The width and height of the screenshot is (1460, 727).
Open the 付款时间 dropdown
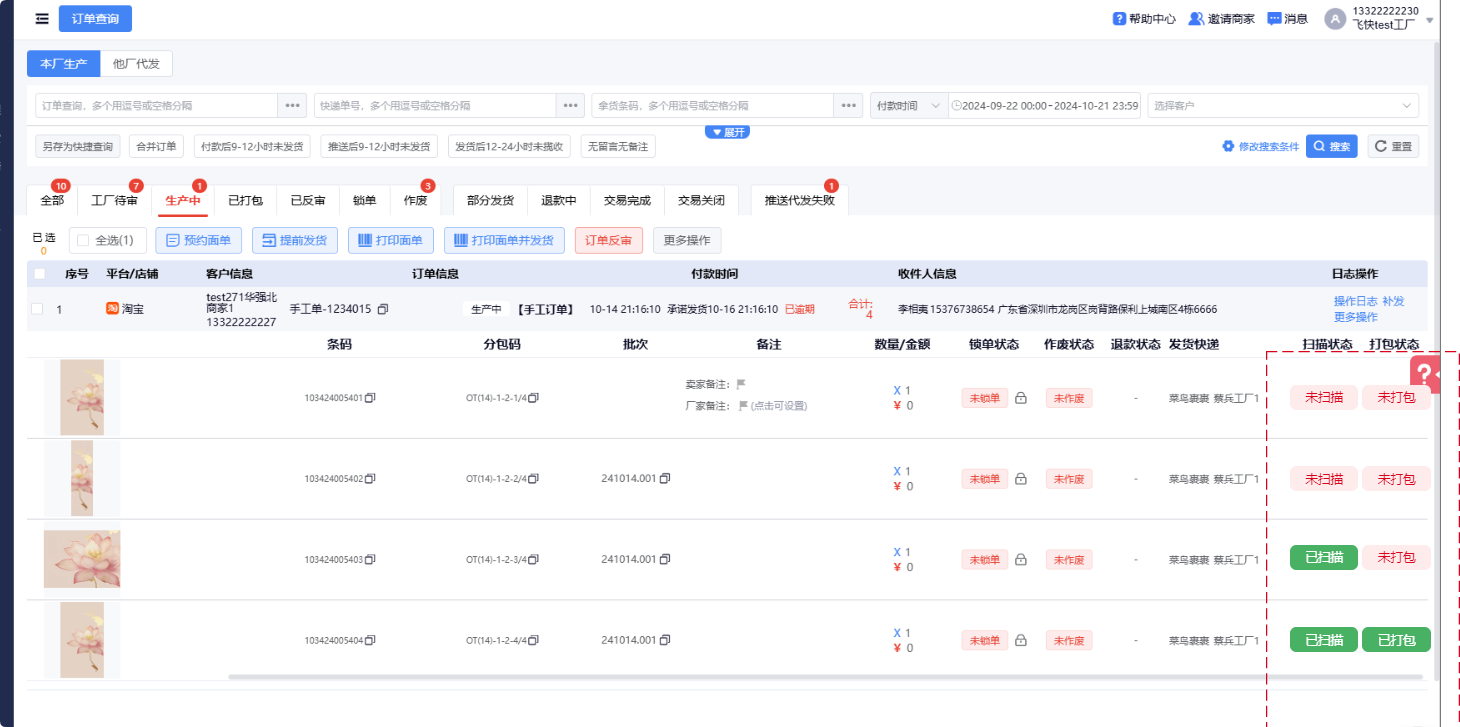pos(908,106)
